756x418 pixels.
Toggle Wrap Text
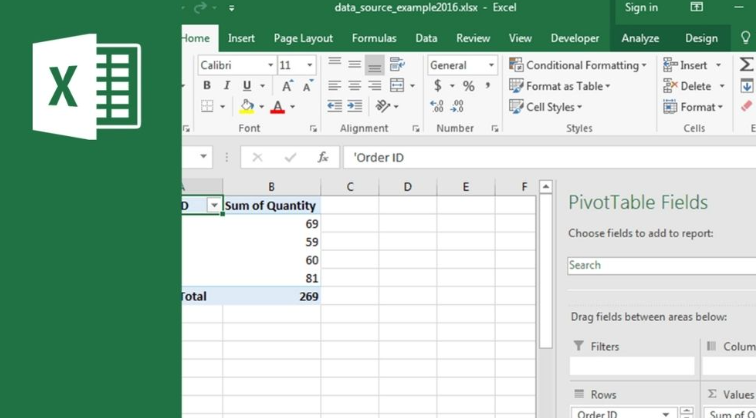click(397, 64)
